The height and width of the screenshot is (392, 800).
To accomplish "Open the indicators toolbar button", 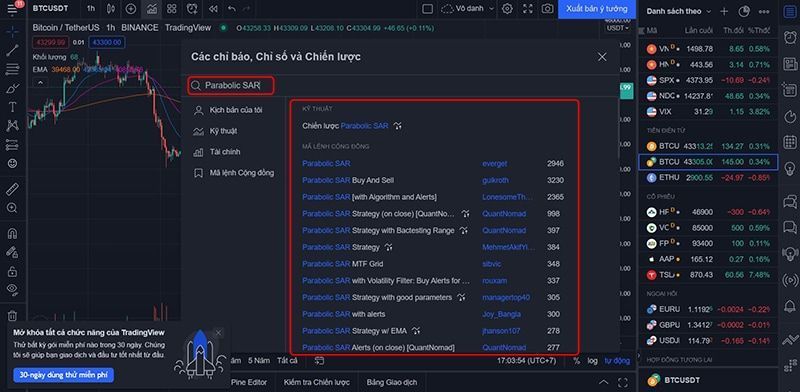I will pos(152,9).
